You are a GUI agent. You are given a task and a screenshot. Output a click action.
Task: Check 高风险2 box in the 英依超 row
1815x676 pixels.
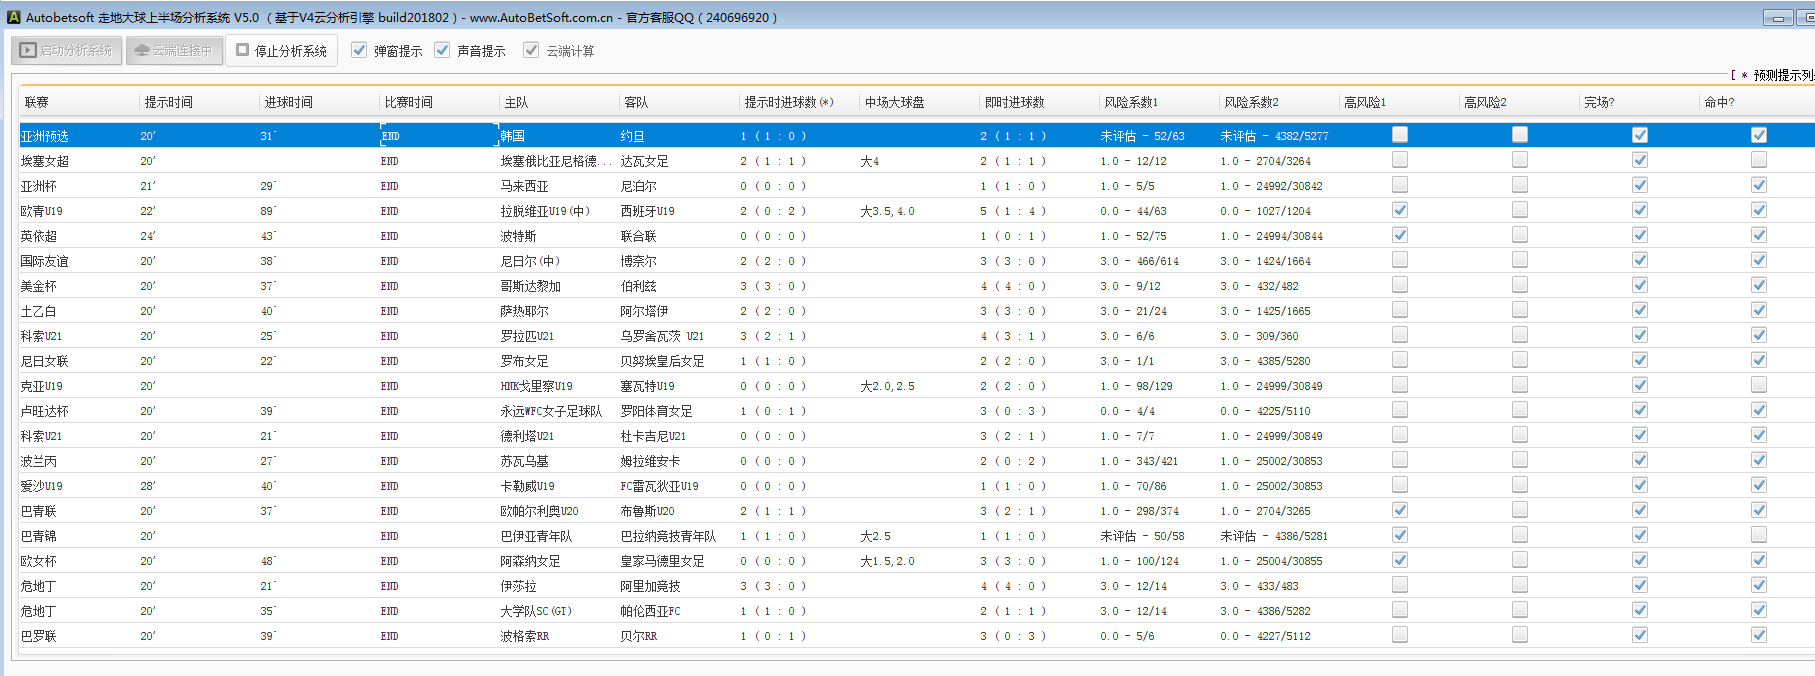pyautogui.click(x=1520, y=235)
